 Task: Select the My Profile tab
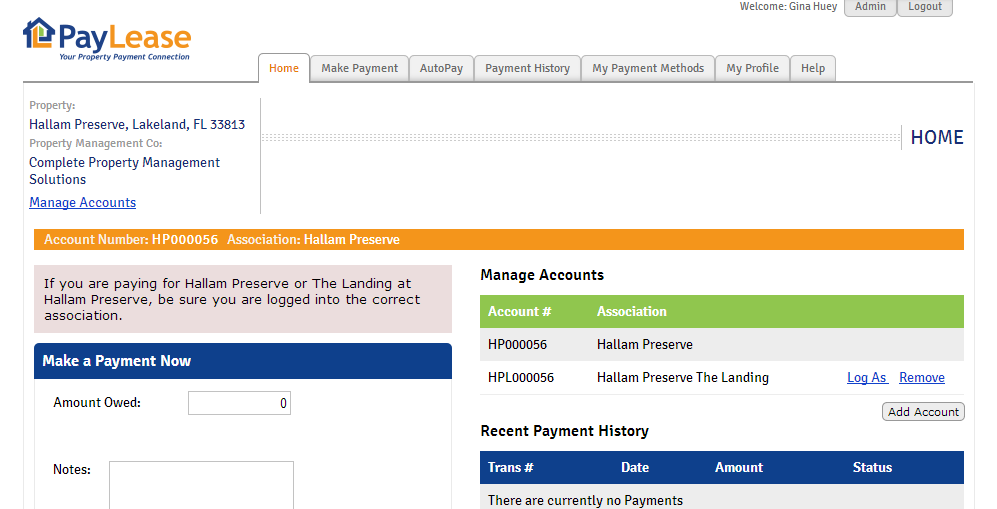point(752,68)
